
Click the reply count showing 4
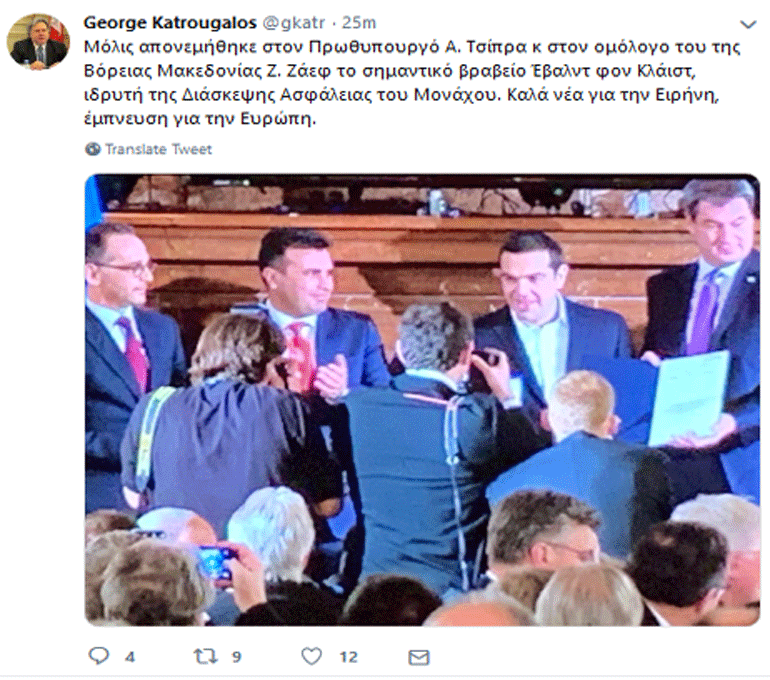[x=130, y=657]
